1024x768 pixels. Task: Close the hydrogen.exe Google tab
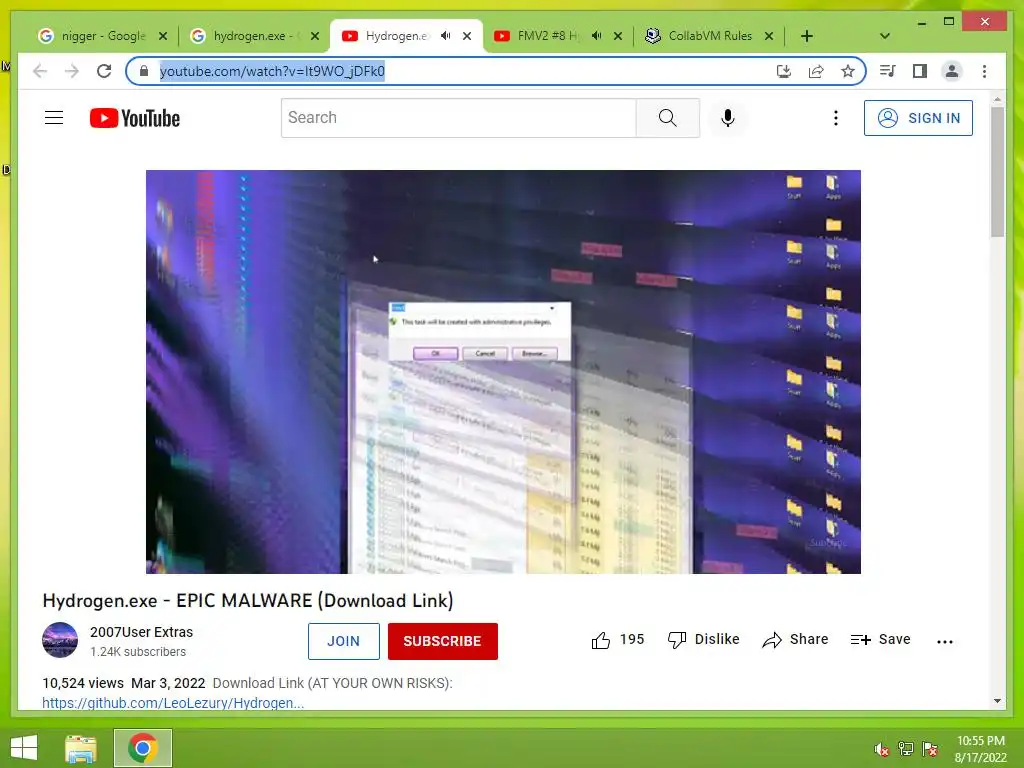[315, 36]
